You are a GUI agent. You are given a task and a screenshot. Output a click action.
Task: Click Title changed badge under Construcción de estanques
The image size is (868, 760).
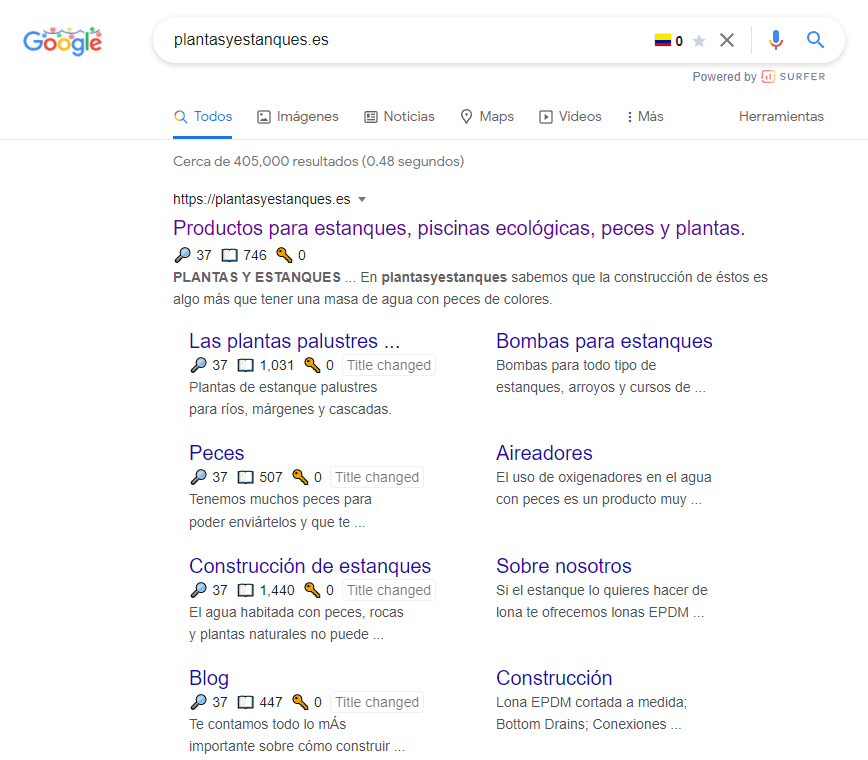tap(389, 590)
